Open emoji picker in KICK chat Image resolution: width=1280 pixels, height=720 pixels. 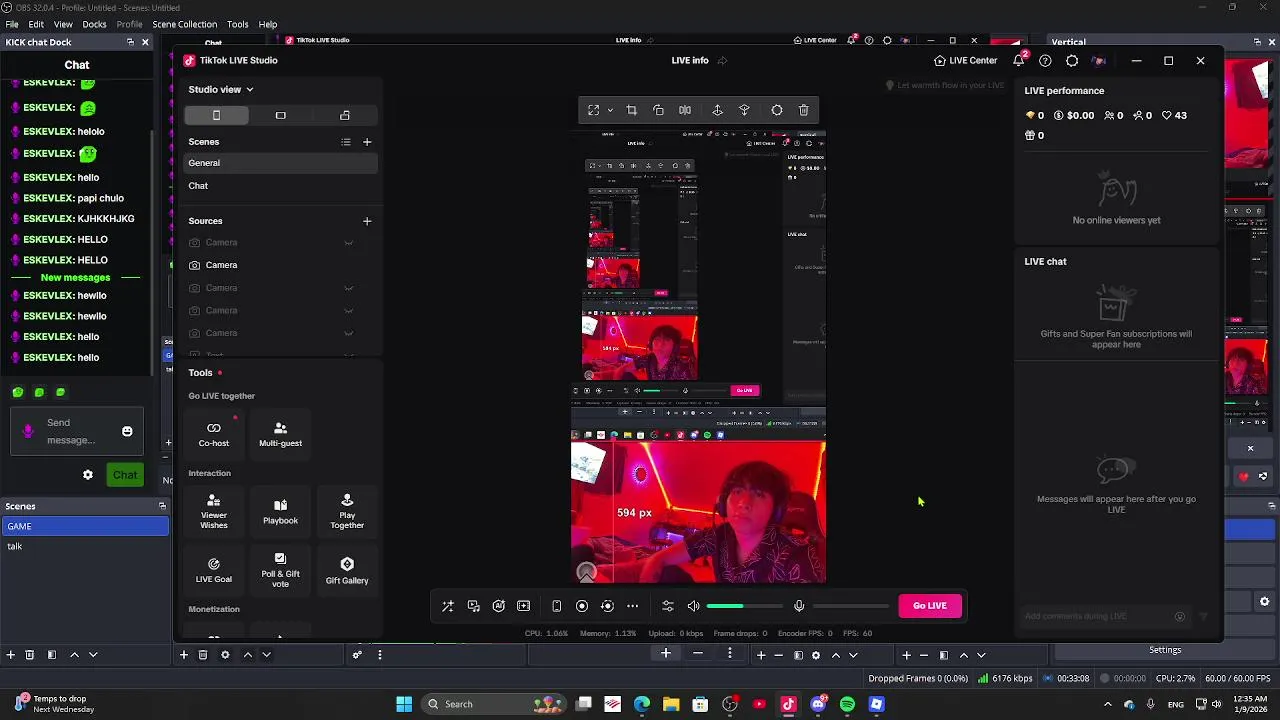pyautogui.click(x=127, y=432)
